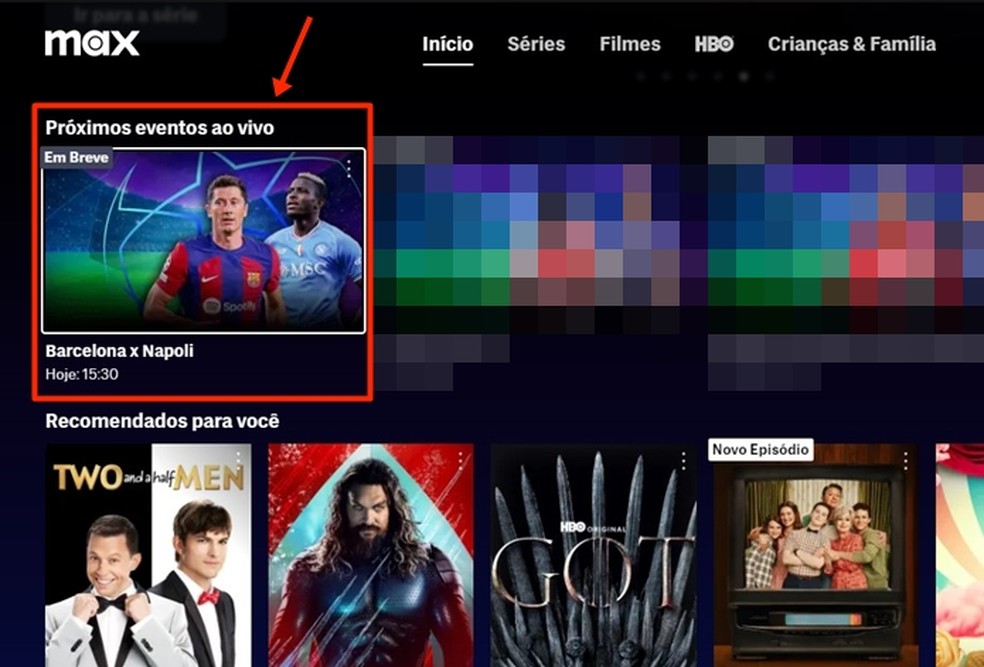The width and height of the screenshot is (984, 667).
Task: Click the Próximos eventos ao vivo heading
Action: point(159,128)
